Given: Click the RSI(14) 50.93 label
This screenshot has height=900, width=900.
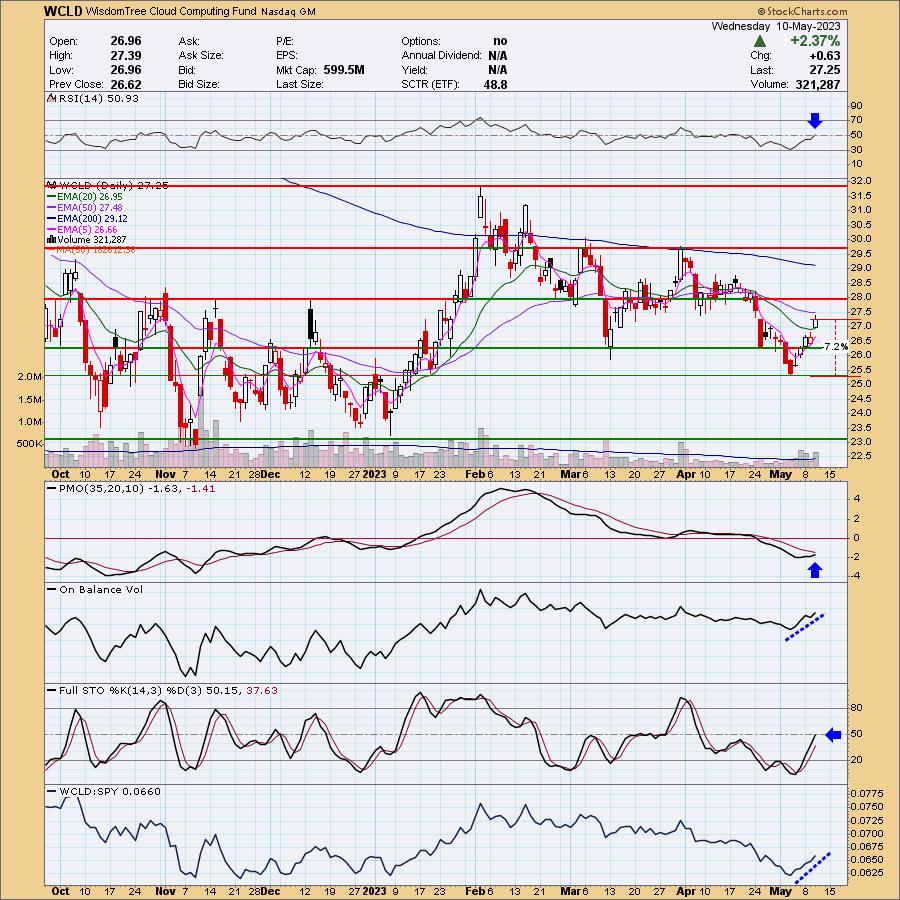Looking at the screenshot, I should 99,98.
